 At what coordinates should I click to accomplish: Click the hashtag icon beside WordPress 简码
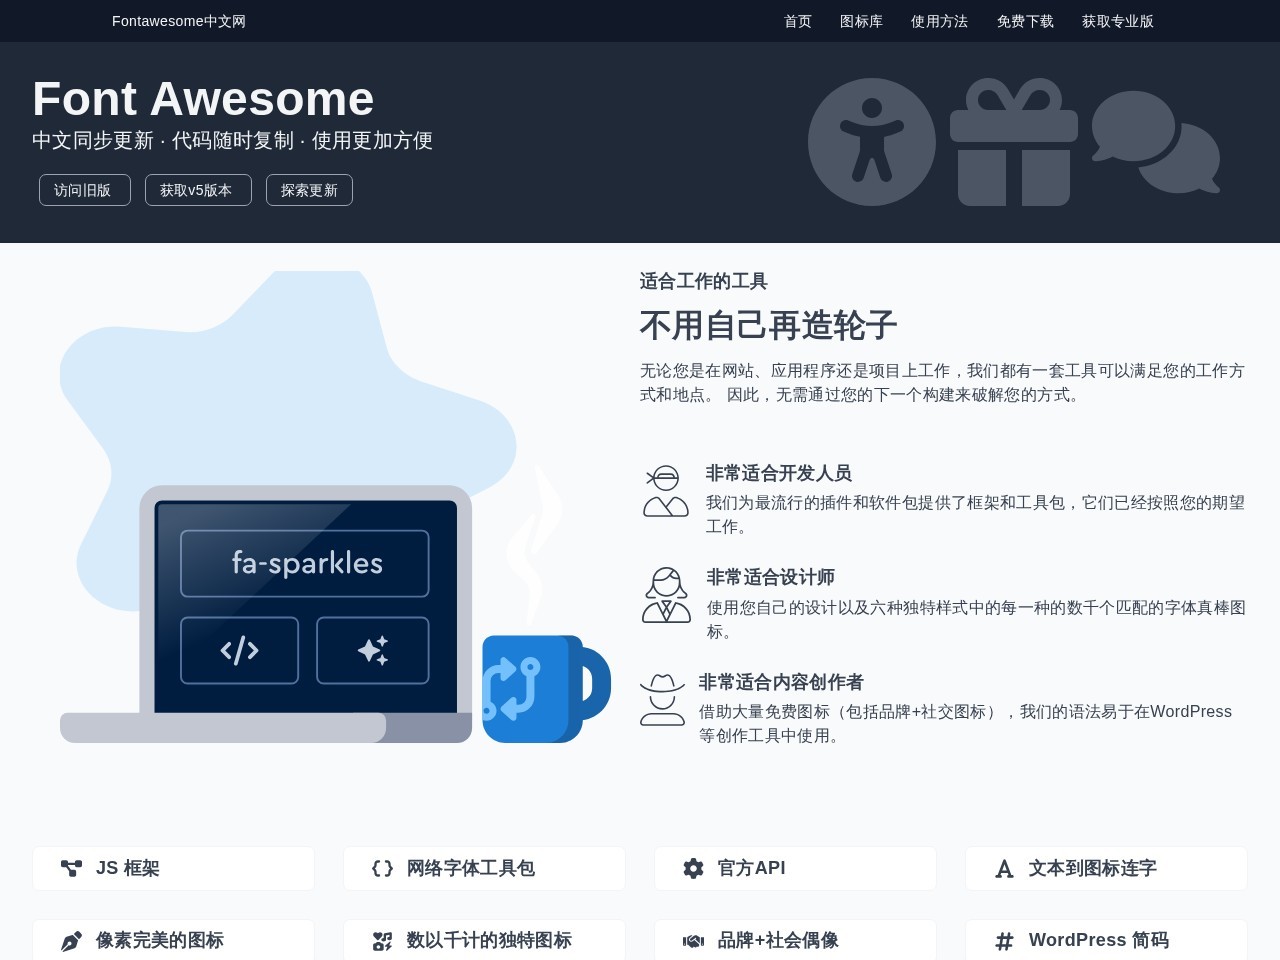click(x=1004, y=941)
